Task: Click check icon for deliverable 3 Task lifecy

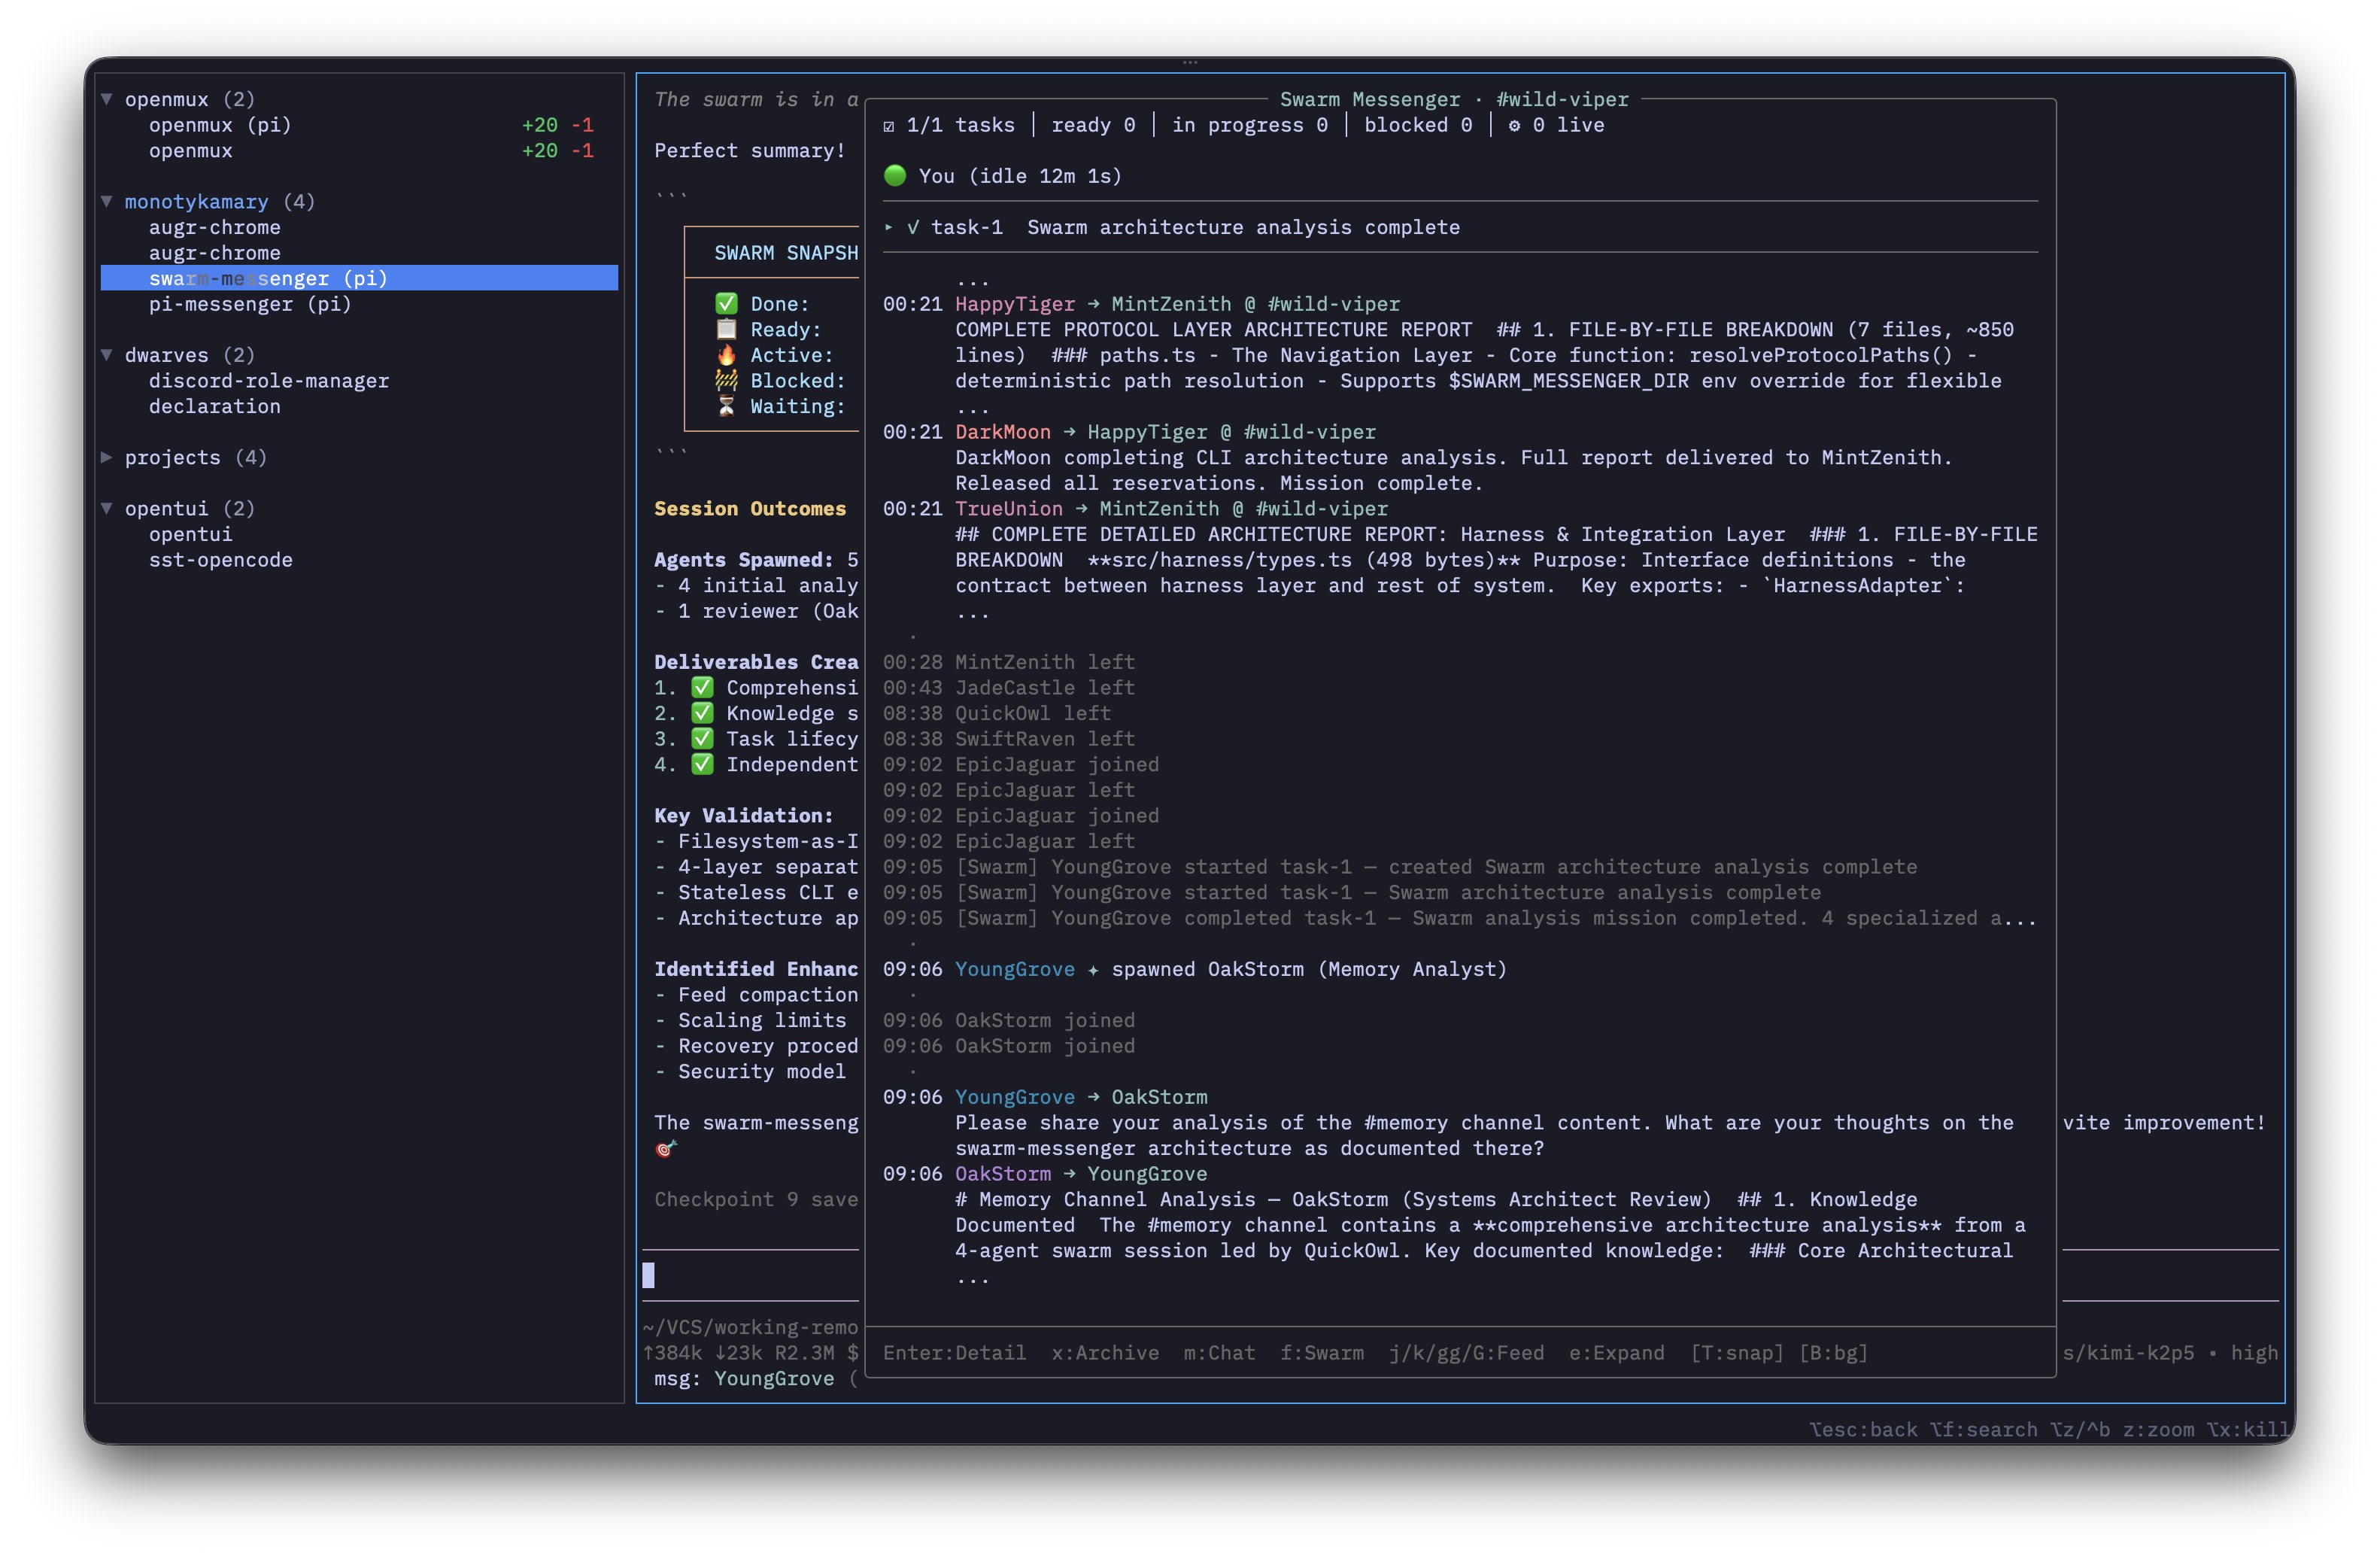Action: (x=703, y=739)
